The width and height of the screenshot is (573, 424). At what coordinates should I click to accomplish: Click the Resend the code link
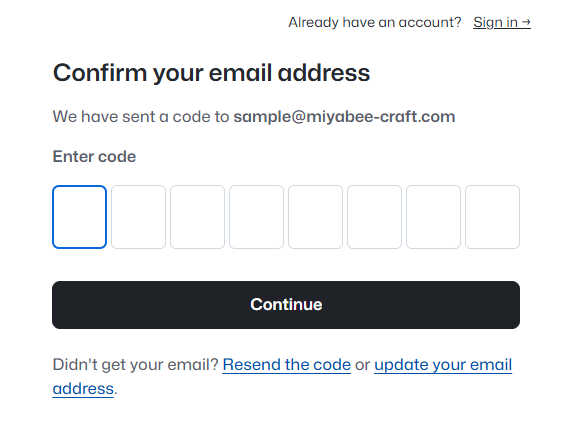point(287,365)
